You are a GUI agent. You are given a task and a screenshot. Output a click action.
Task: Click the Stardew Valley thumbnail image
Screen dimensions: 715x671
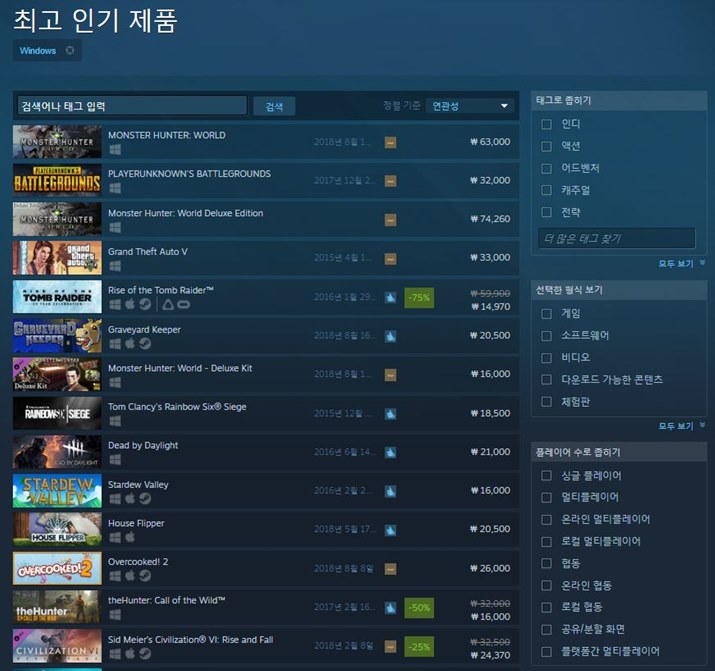[57, 491]
